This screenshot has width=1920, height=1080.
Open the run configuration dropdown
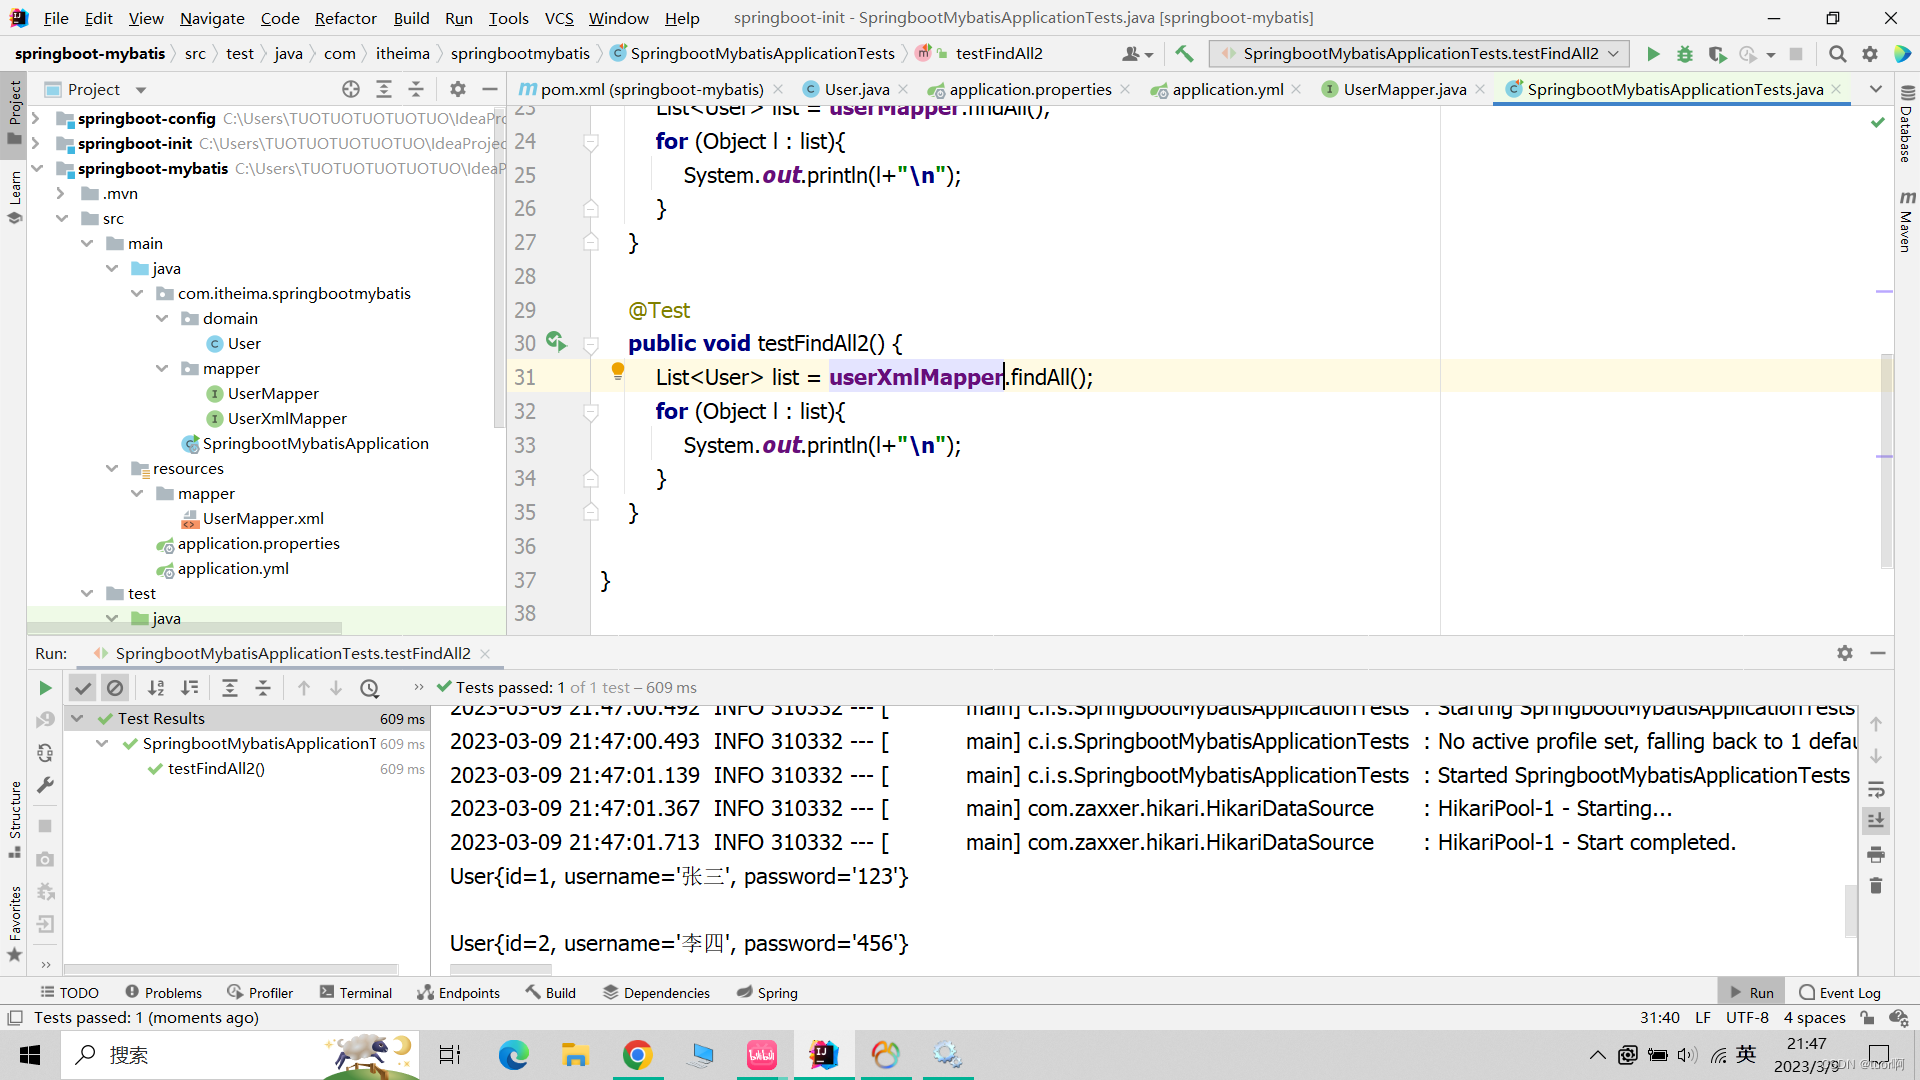coord(1615,53)
